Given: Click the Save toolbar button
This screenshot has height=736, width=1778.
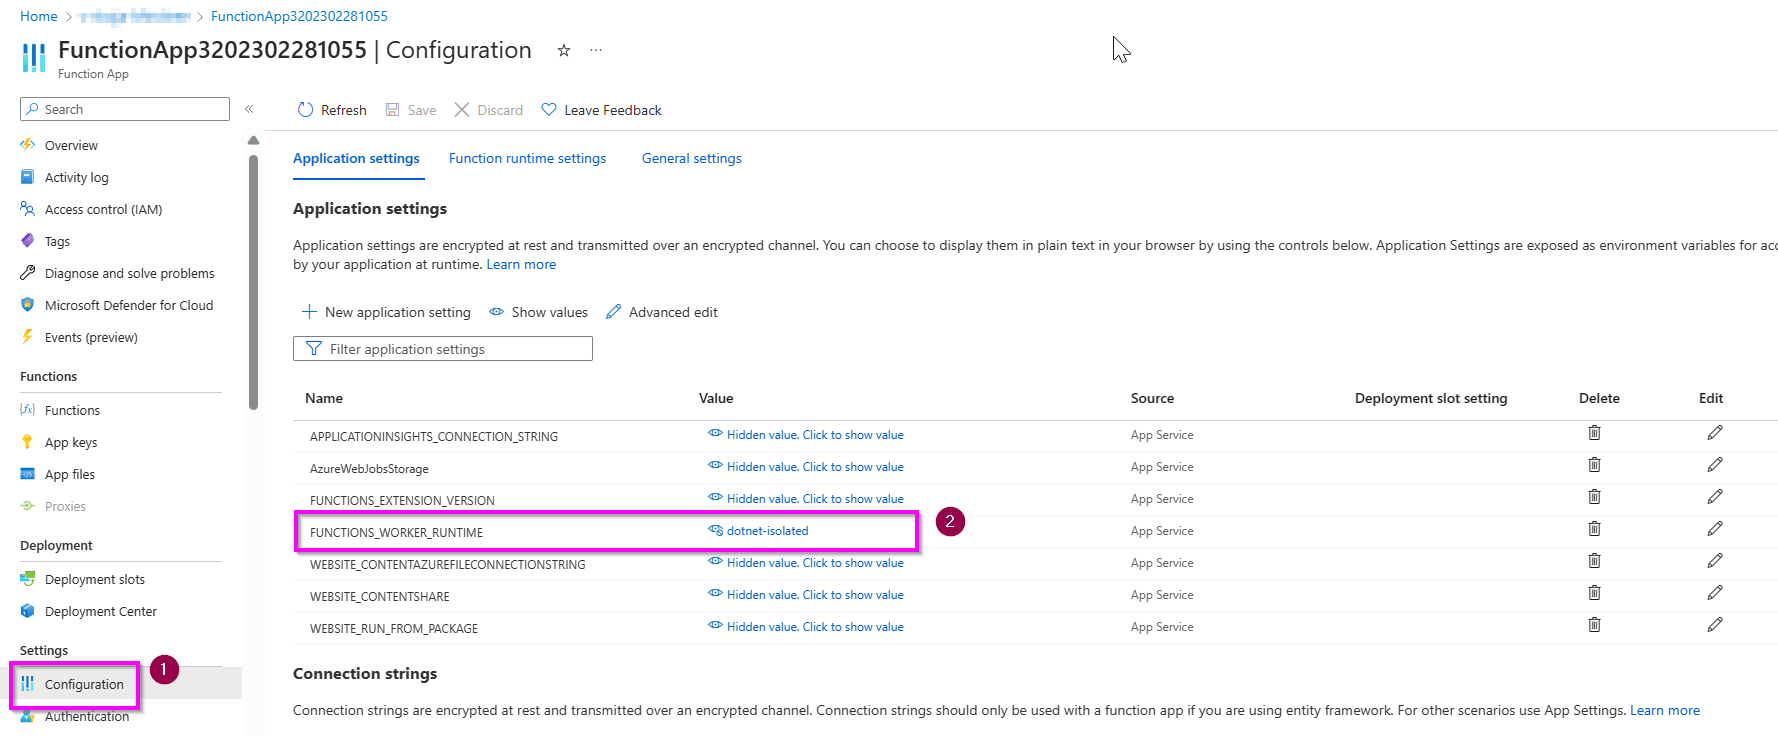Looking at the screenshot, I should coord(411,110).
